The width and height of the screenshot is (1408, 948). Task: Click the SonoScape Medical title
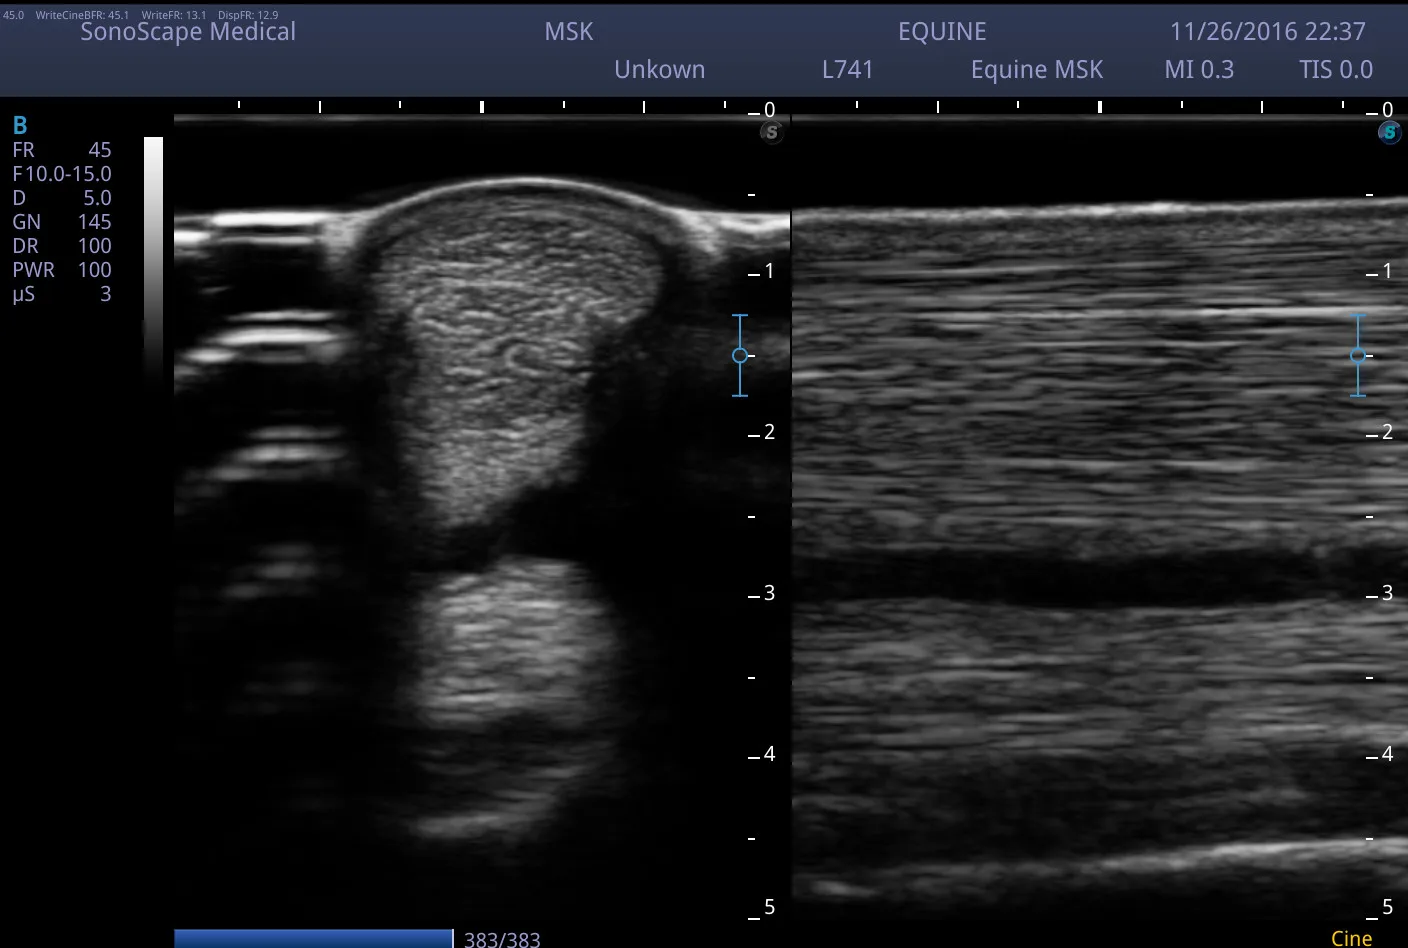188,32
